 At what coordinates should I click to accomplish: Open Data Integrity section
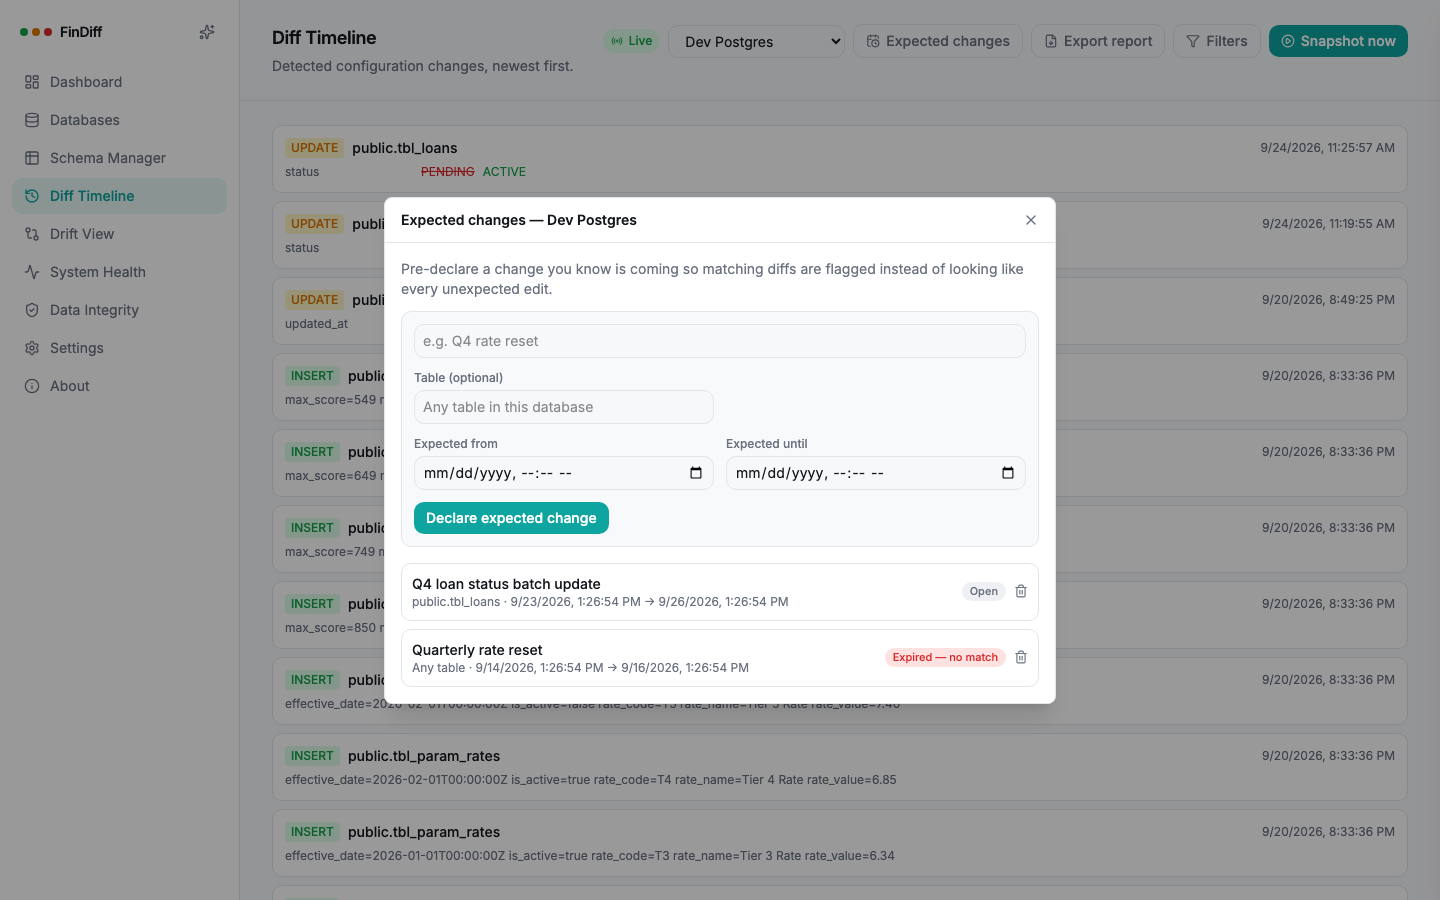pyautogui.click(x=119, y=310)
